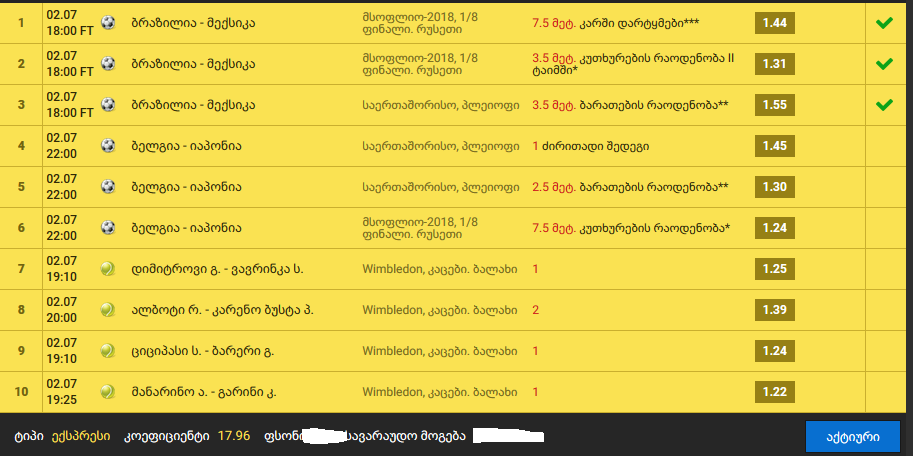This screenshot has height=456, width=913.
Task: Select the 1.24 odds box in row 6
Action: click(774, 228)
